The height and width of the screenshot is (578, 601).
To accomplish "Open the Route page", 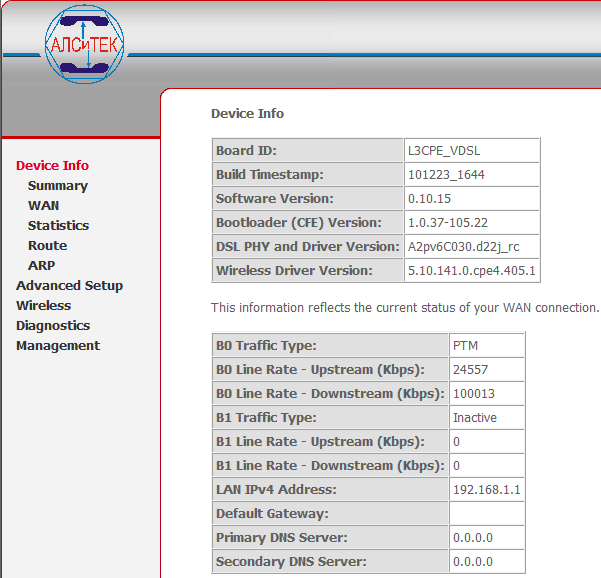I will click(x=48, y=245).
